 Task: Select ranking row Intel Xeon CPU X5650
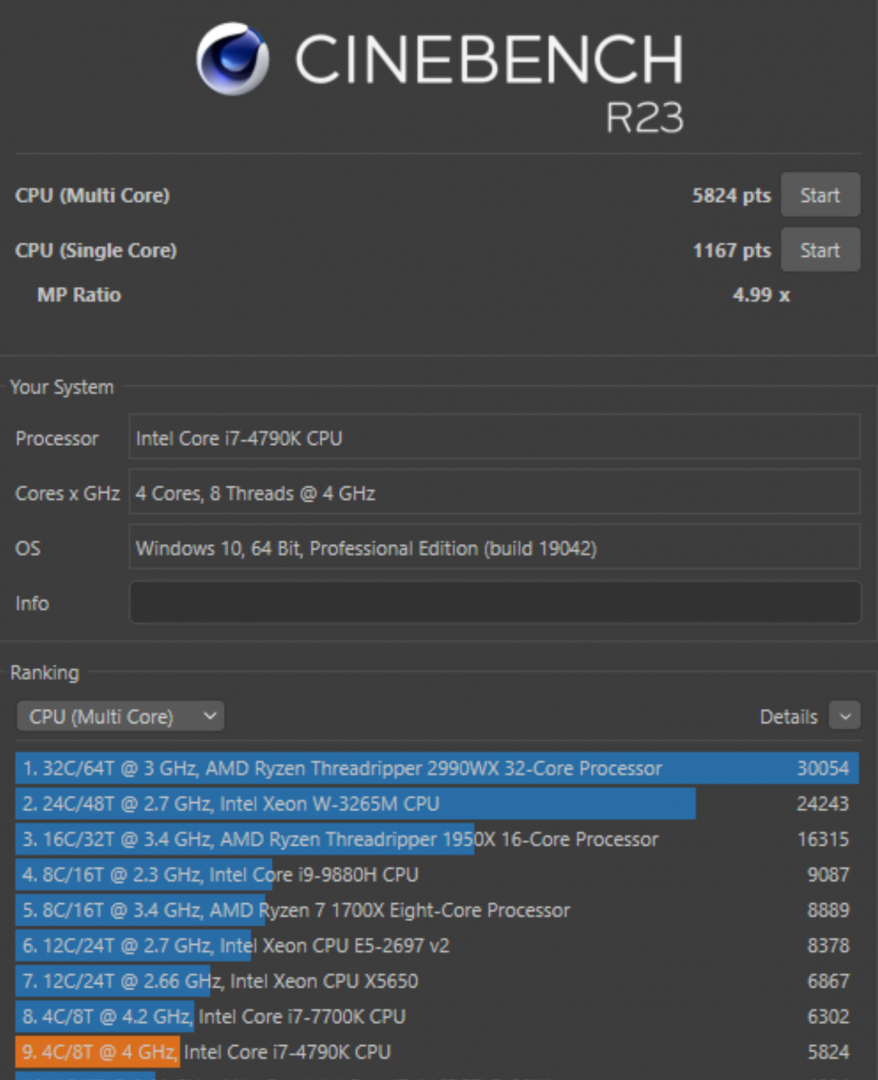coord(437,981)
